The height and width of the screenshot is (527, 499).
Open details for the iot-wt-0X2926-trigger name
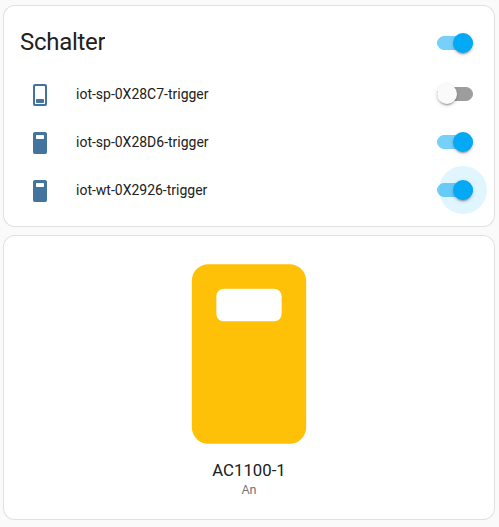tap(141, 190)
